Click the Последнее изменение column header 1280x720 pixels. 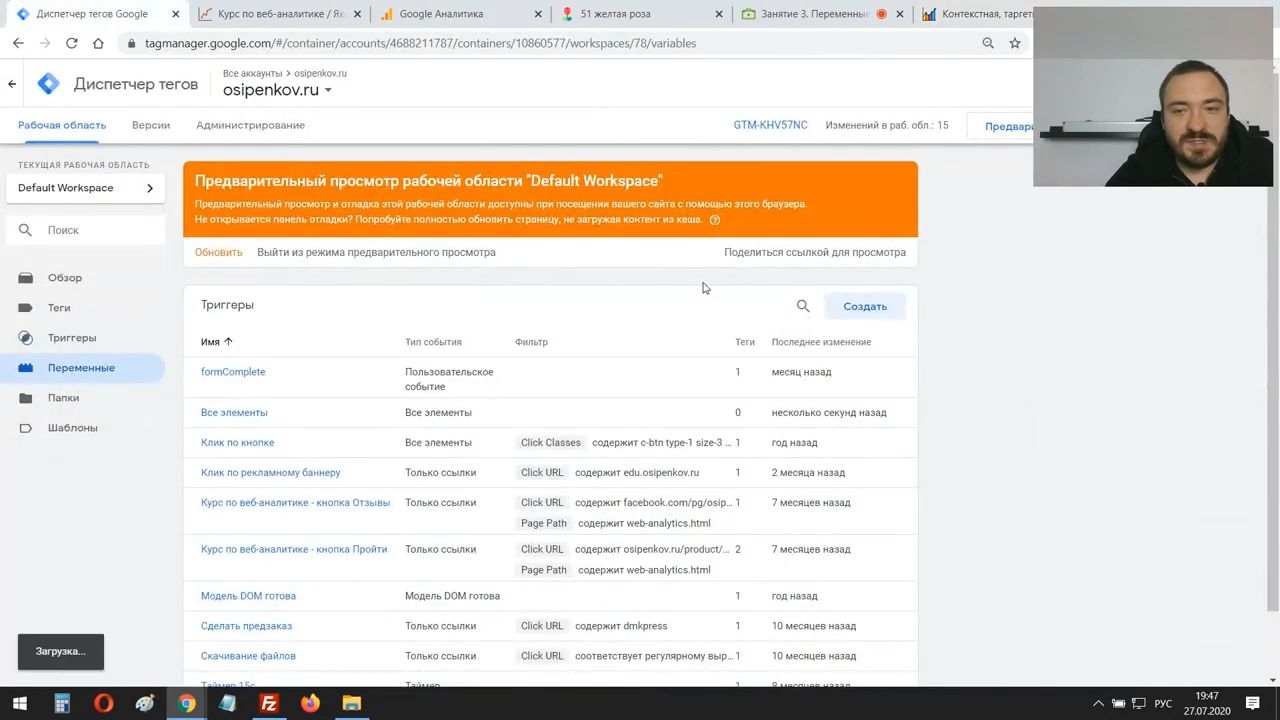tap(821, 342)
